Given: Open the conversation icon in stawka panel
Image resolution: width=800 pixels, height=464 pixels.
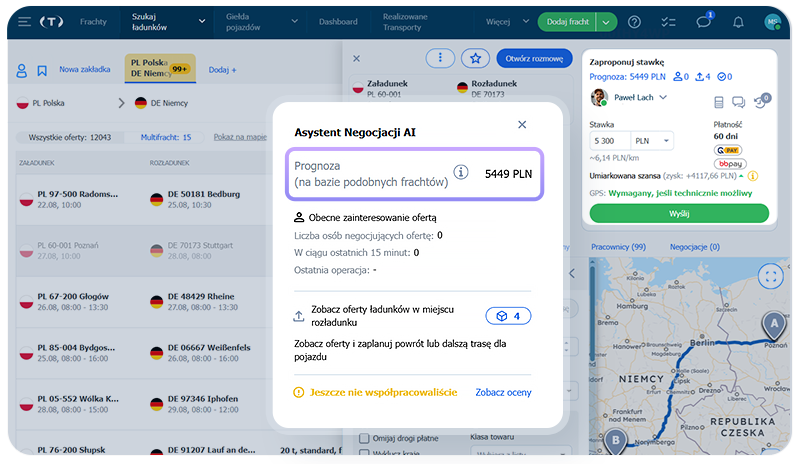Looking at the screenshot, I should (738, 102).
